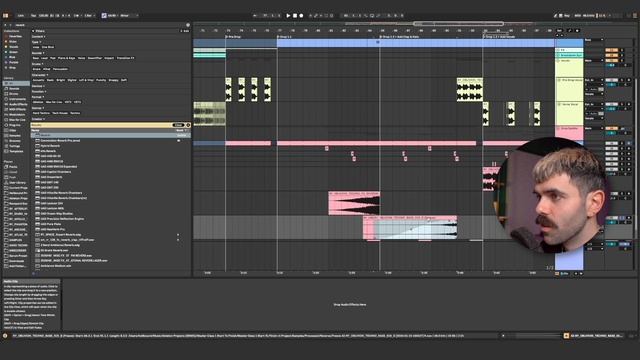
Task: Select Sounds in Library sidebar
Action: pyautogui.click(x=14, y=89)
